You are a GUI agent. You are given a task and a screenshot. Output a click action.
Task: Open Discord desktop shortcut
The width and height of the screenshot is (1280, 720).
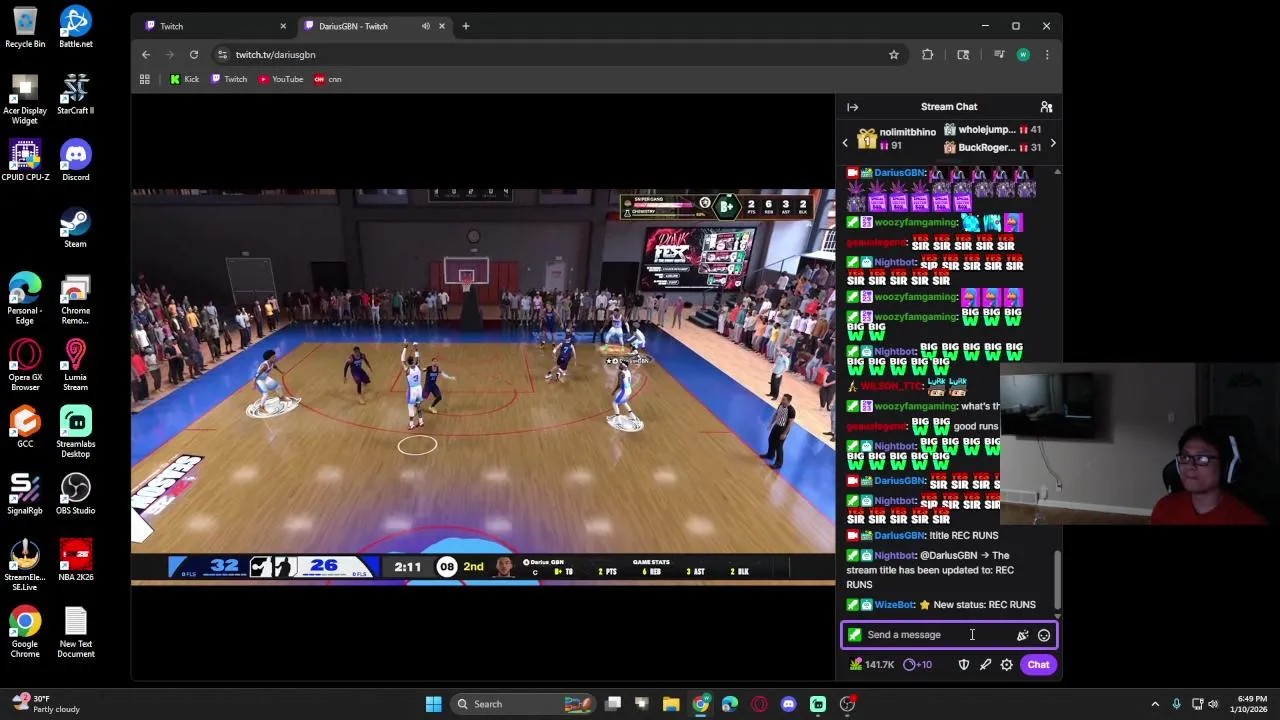point(75,161)
